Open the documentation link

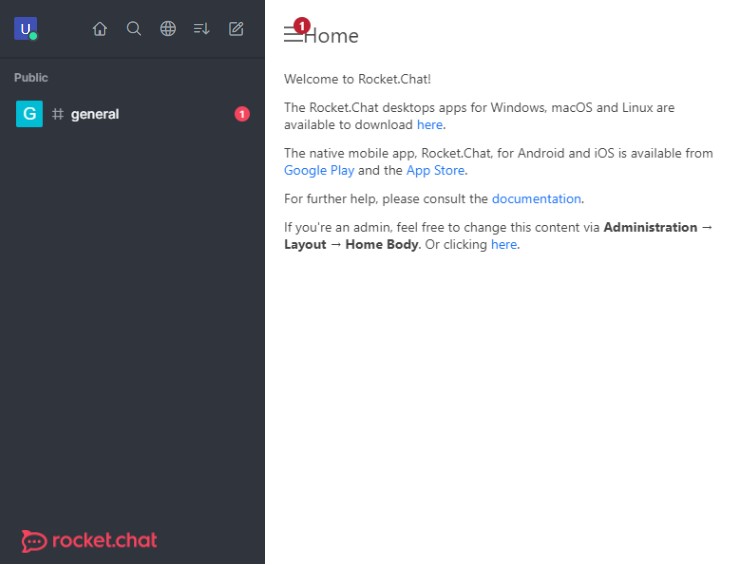[x=536, y=199]
